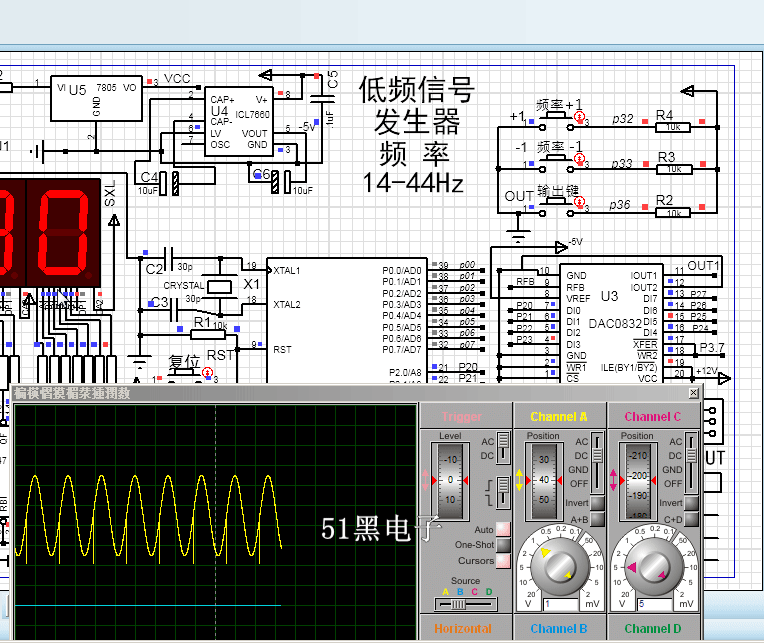Click the Channel D panel header
This screenshot has height=643, width=764.
(x=653, y=629)
